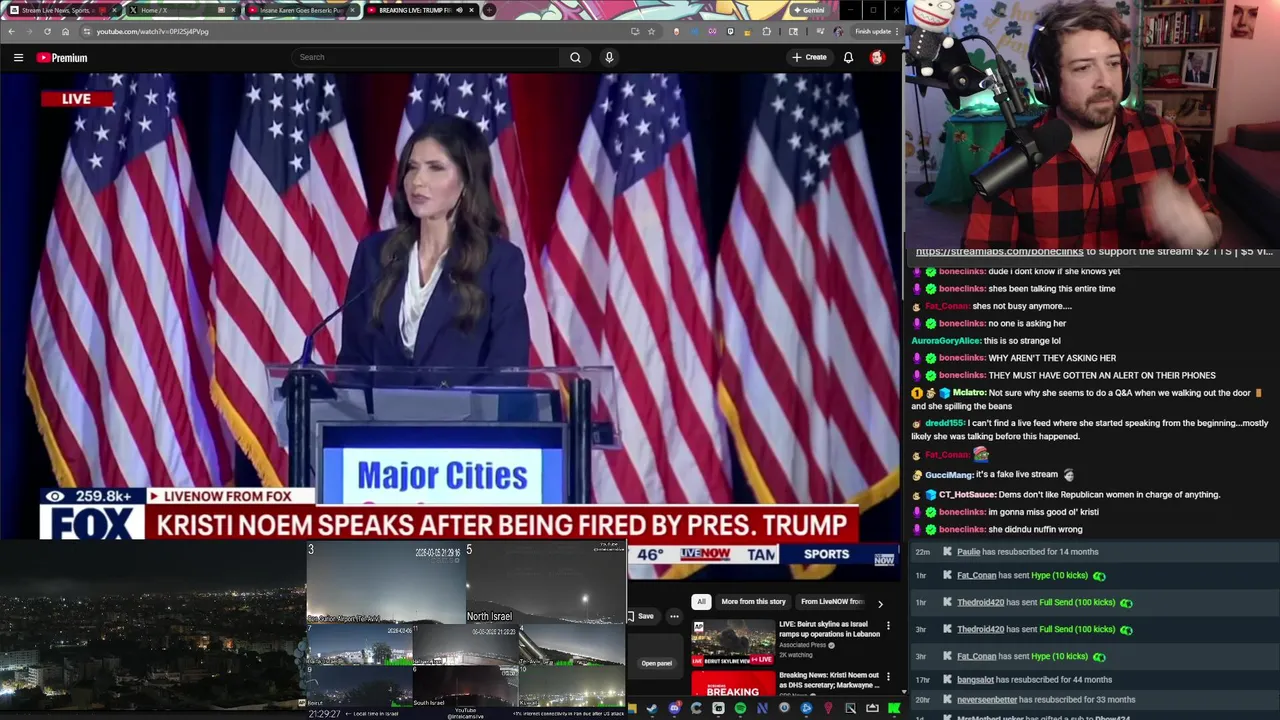1280x720 pixels.
Task: Click chat username AuroraGoryAlice
Action: (x=945, y=341)
